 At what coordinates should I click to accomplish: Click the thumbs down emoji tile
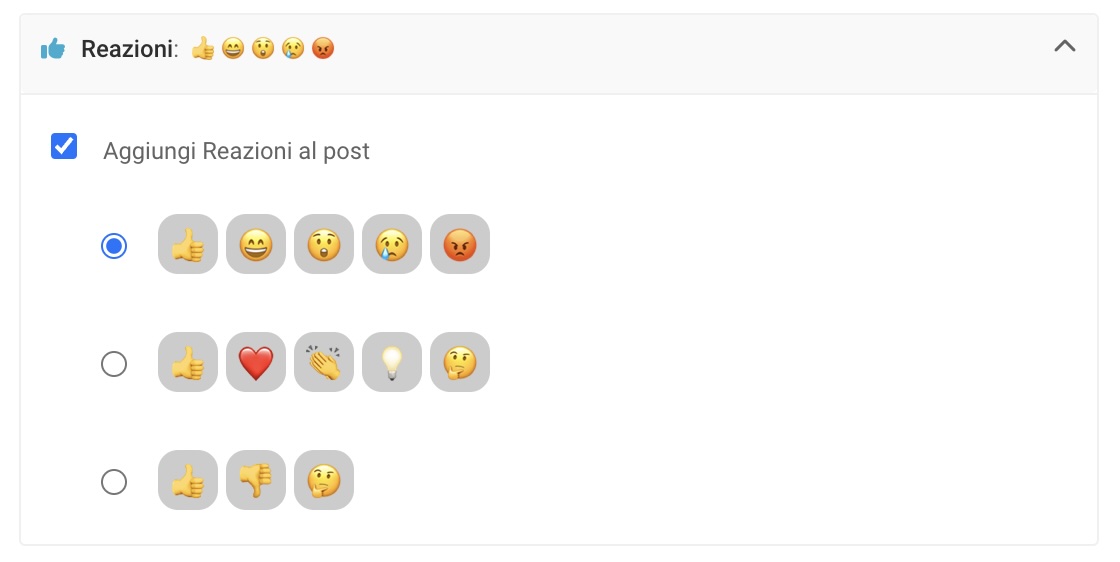[256, 480]
